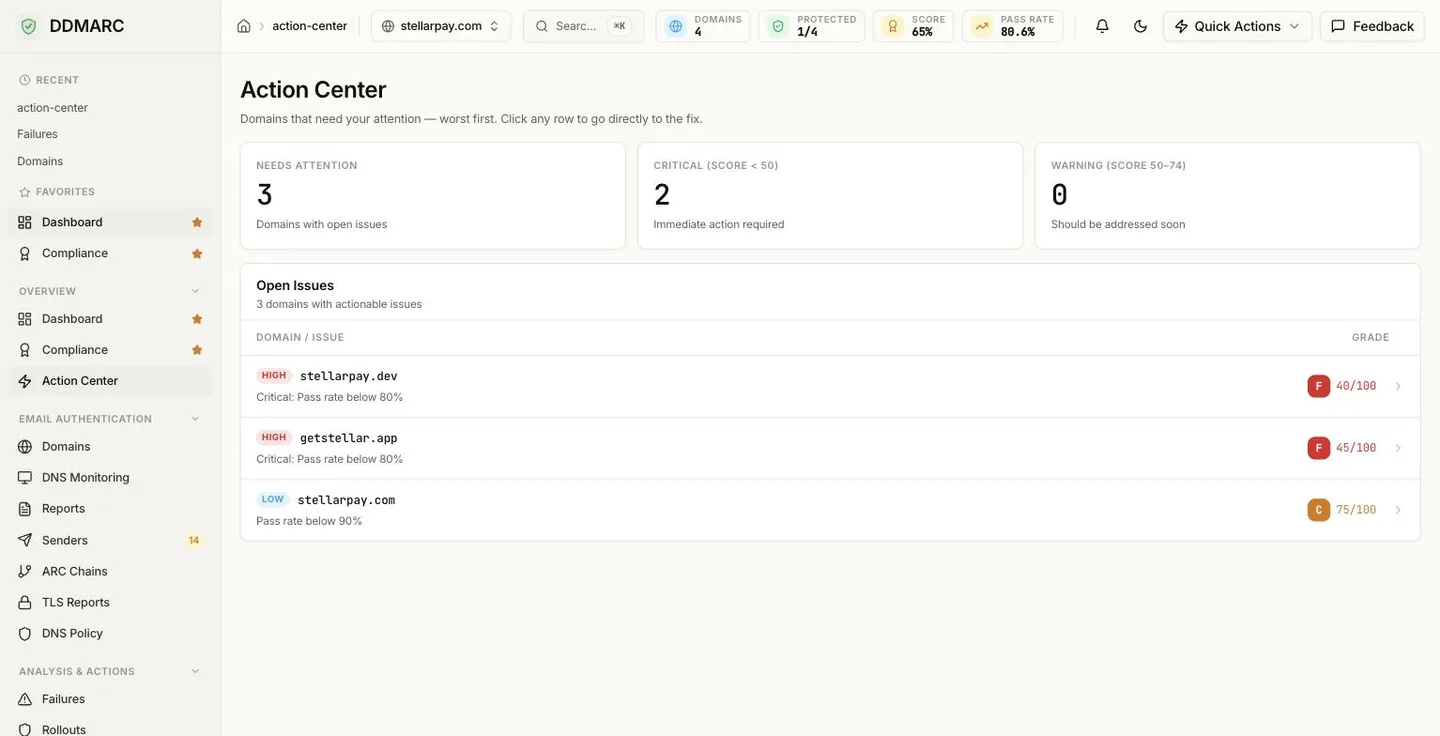Click Grade column header
This screenshot has height=736, width=1440.
coord(1370,338)
